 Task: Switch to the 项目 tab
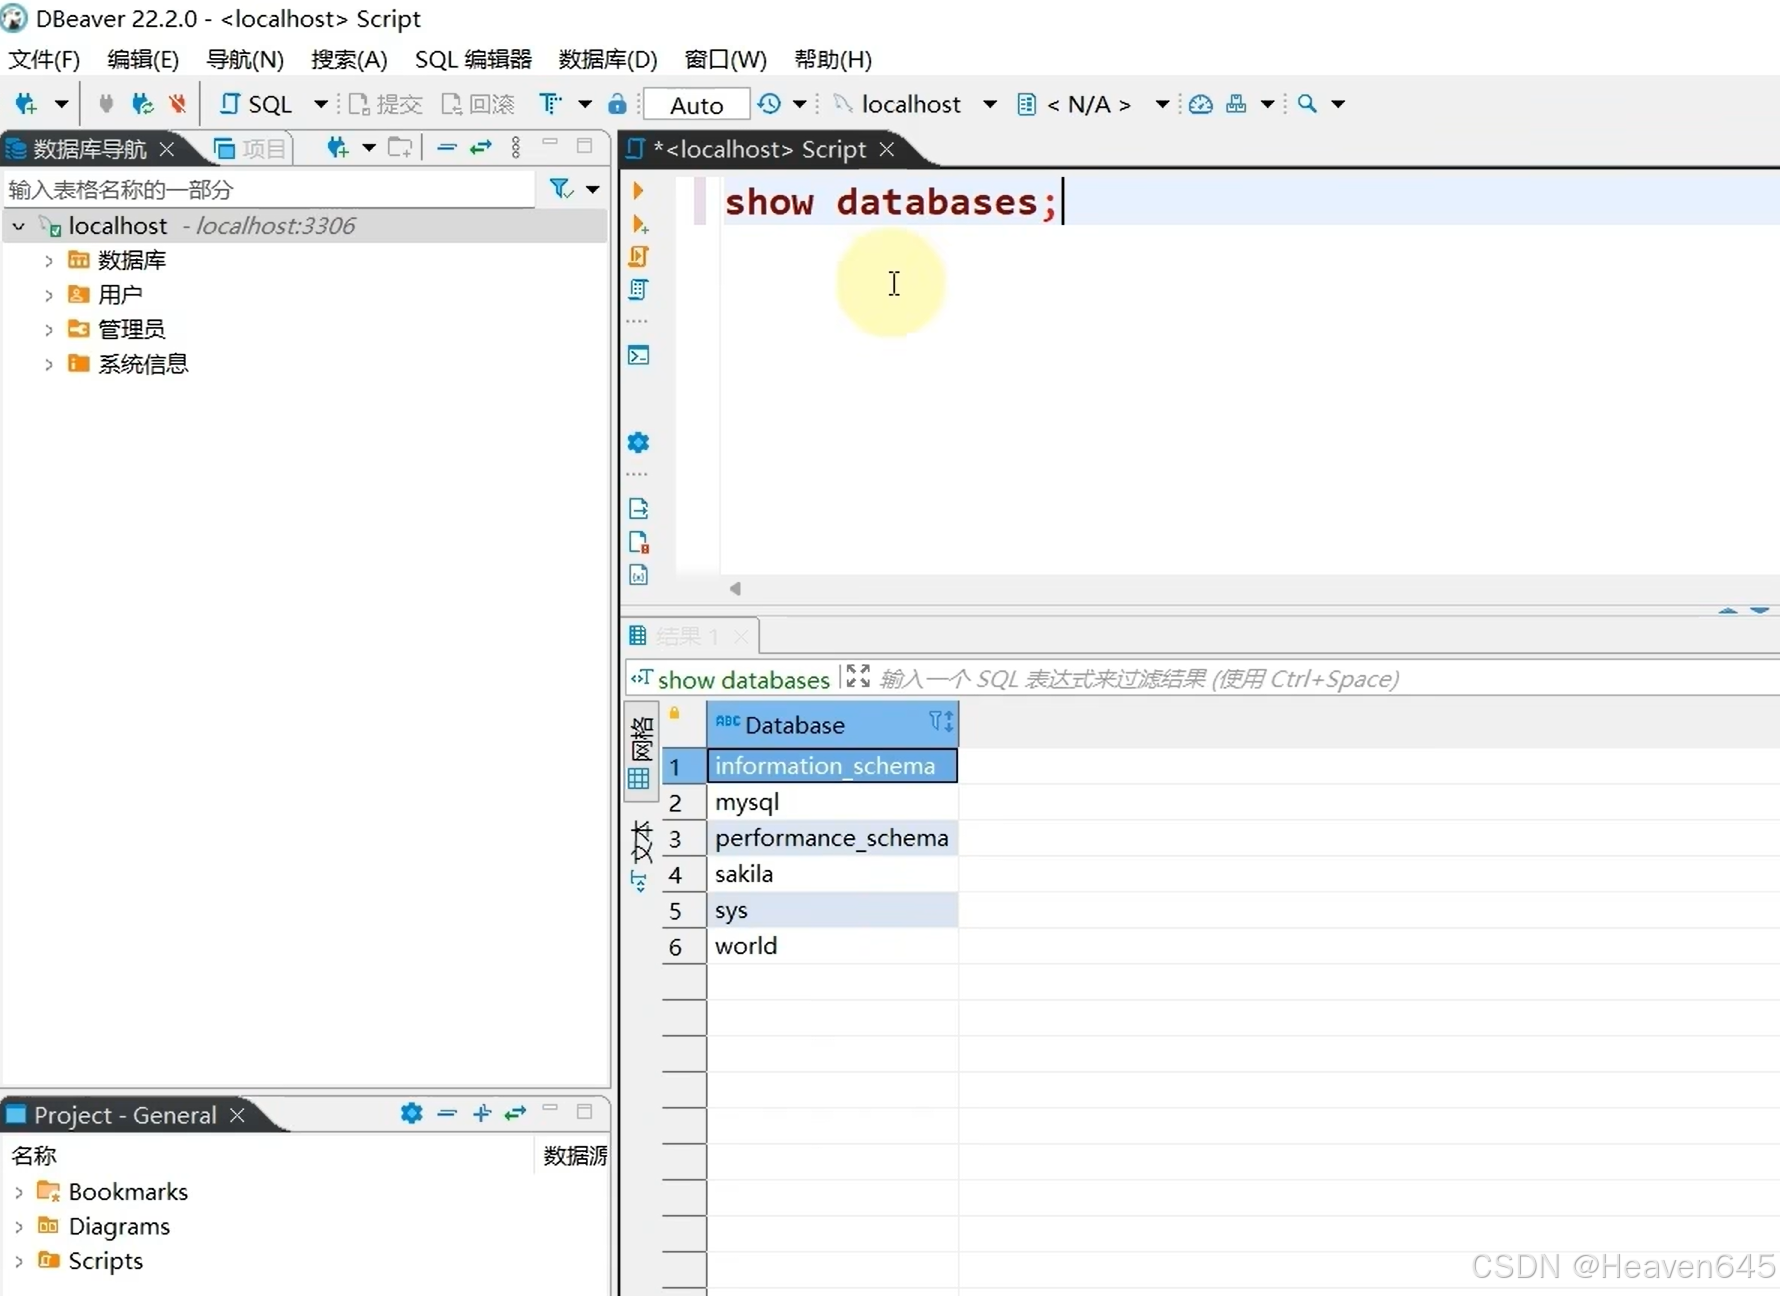252,149
